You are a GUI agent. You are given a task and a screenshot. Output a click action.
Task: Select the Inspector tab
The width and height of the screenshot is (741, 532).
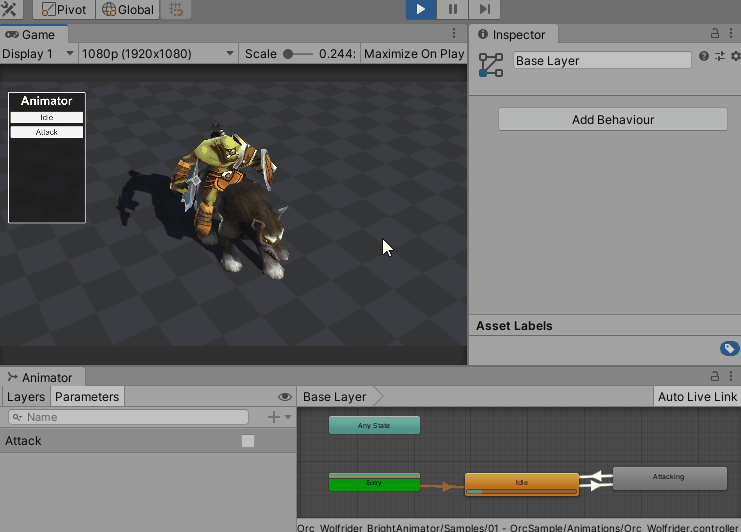[x=513, y=35]
